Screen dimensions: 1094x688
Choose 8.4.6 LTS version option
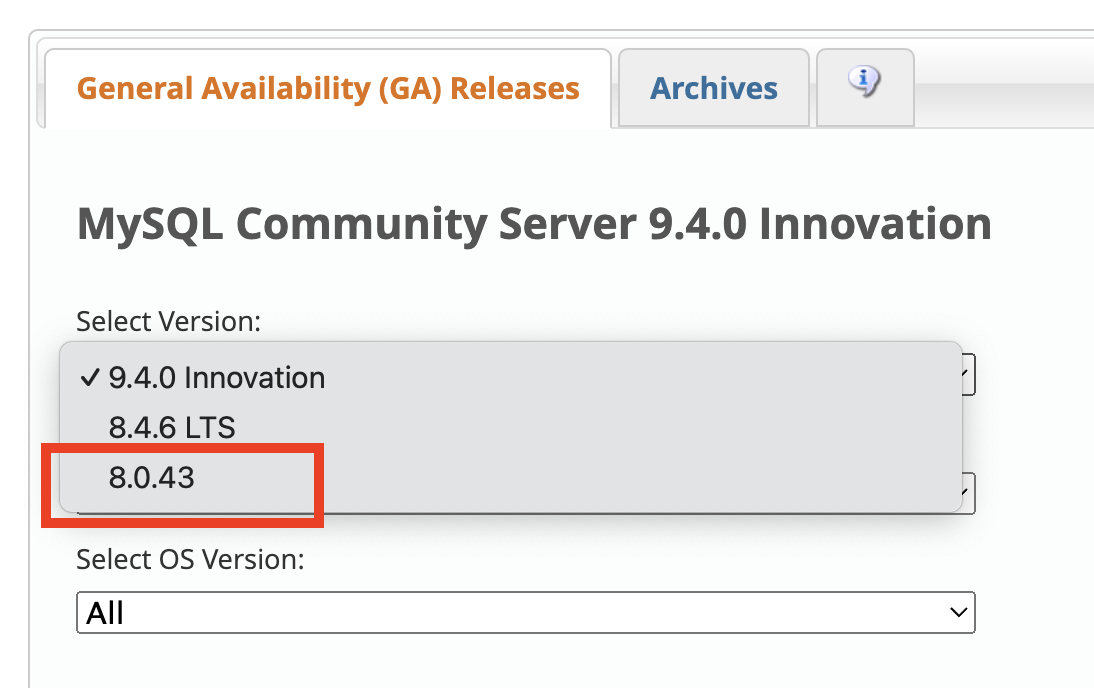[511, 428]
